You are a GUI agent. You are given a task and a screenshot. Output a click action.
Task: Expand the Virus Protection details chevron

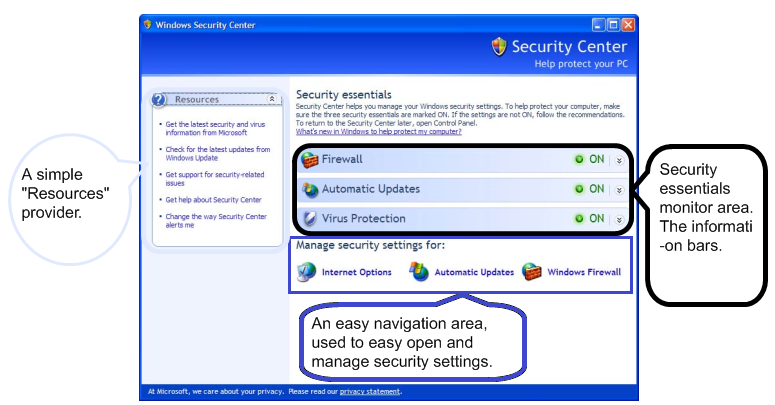coord(619,220)
